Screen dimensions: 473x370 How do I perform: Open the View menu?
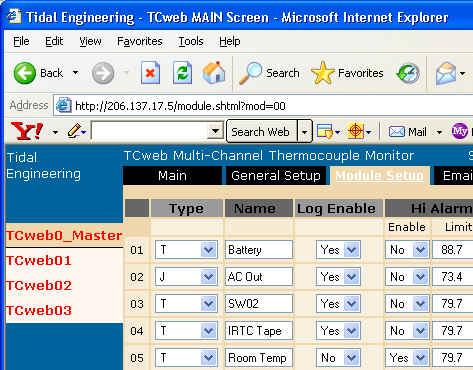point(90,41)
